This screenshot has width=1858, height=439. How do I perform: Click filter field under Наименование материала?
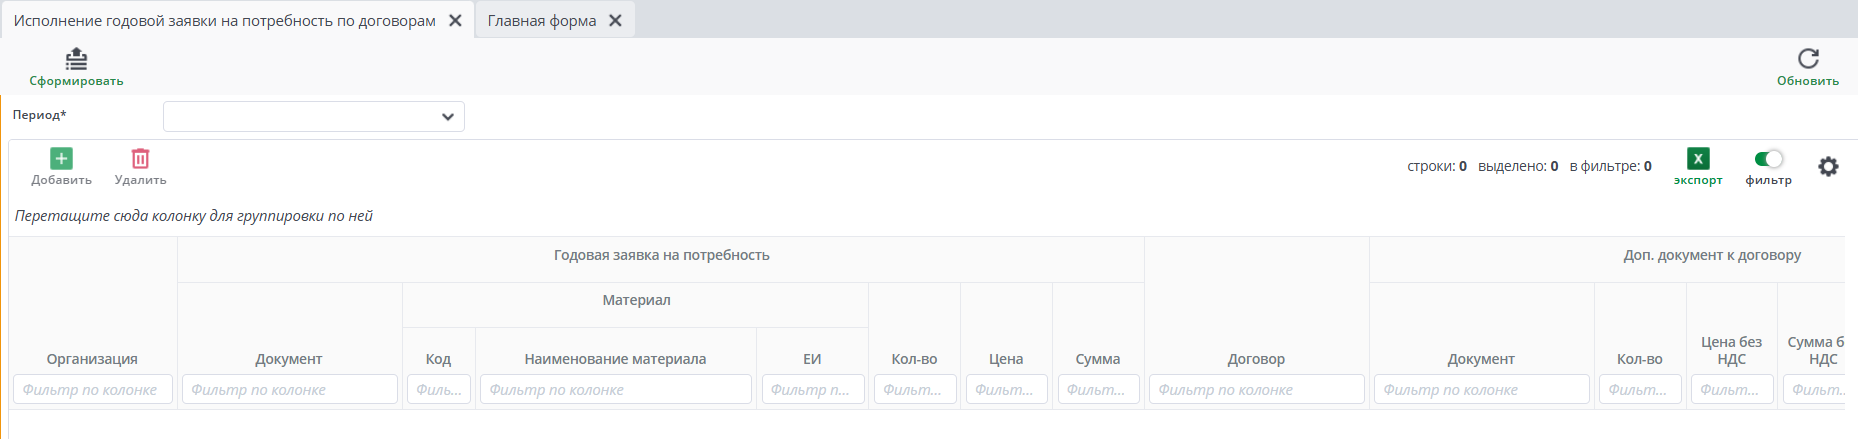pyautogui.click(x=615, y=390)
